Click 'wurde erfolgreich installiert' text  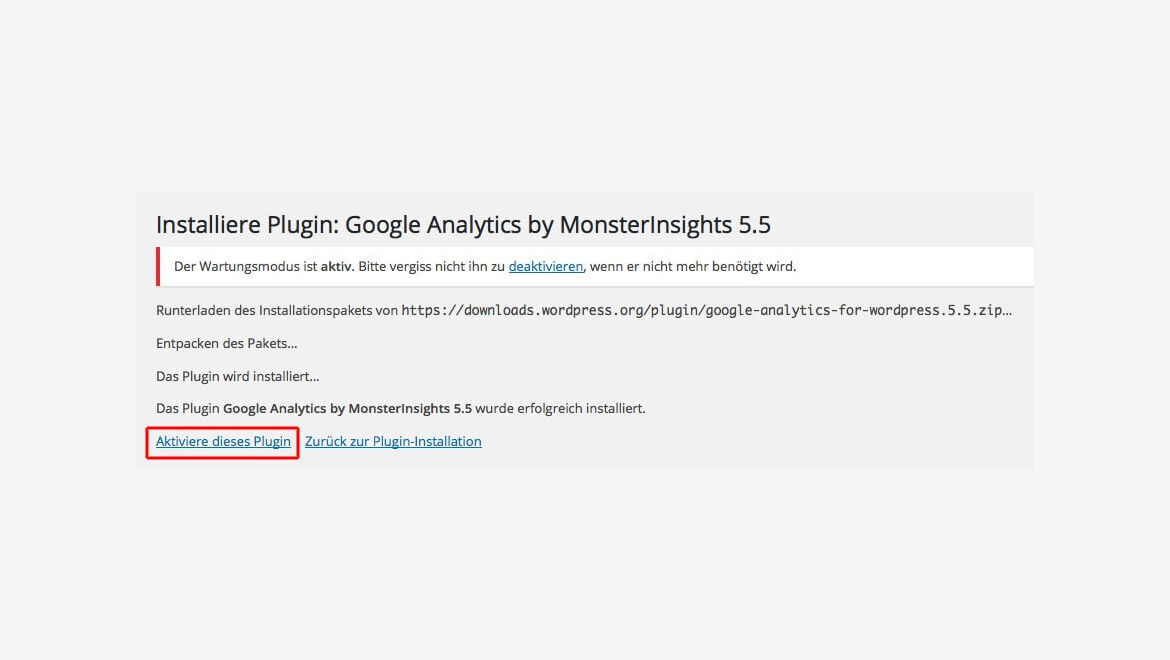click(x=560, y=409)
